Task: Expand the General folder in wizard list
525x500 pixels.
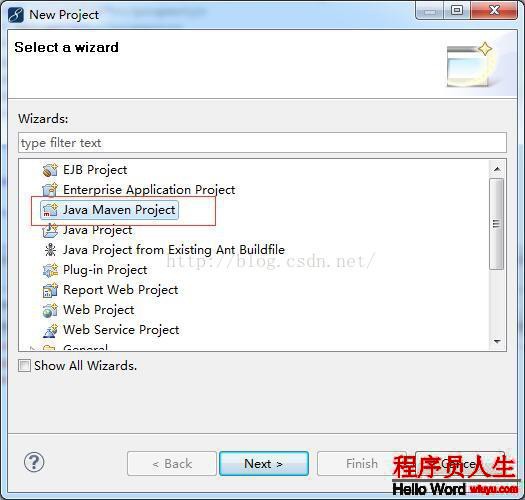Action: point(32,348)
